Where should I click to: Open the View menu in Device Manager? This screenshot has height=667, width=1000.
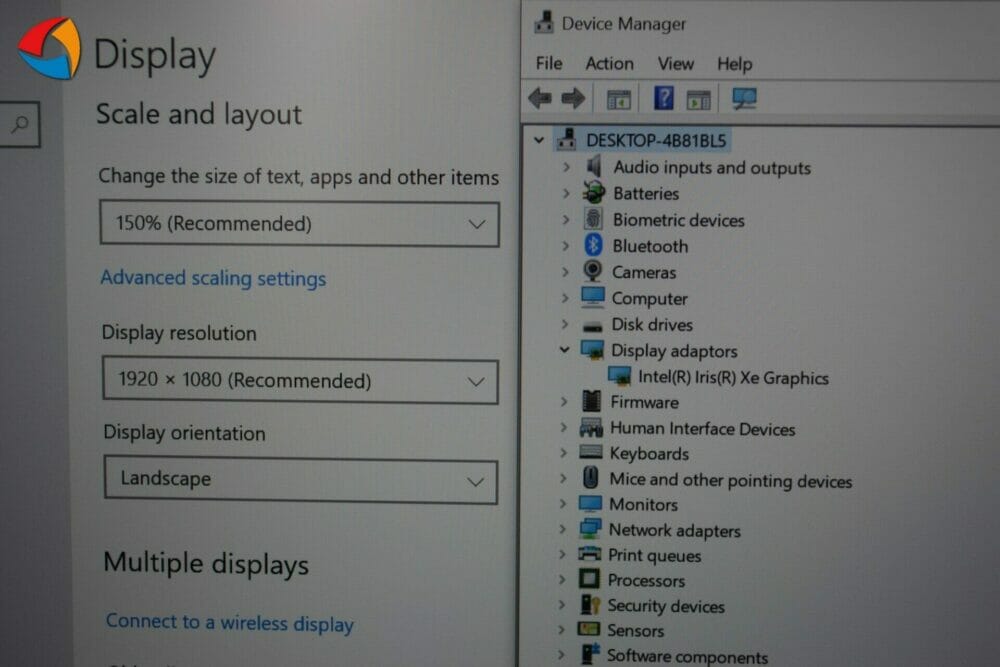676,64
